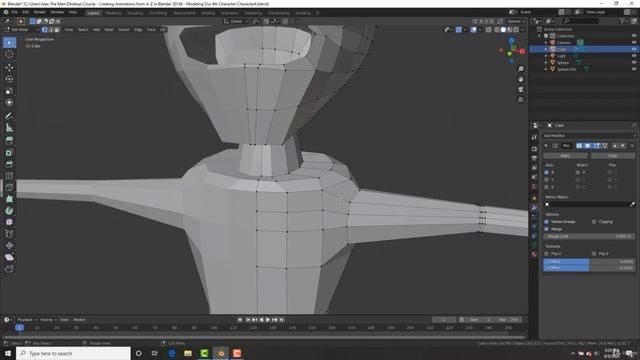
Task: Click the pan view hand icon
Action: 520,79
